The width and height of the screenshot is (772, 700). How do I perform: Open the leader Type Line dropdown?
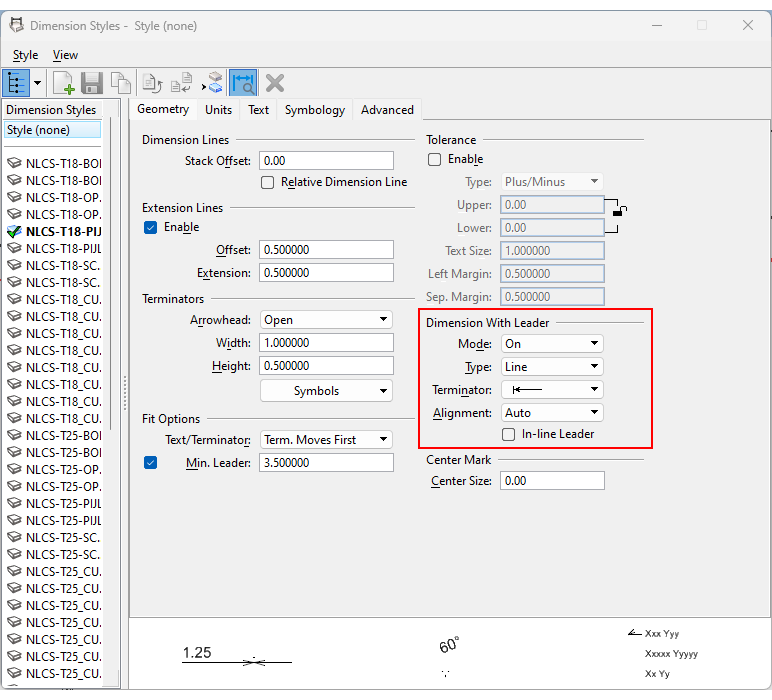pos(552,367)
